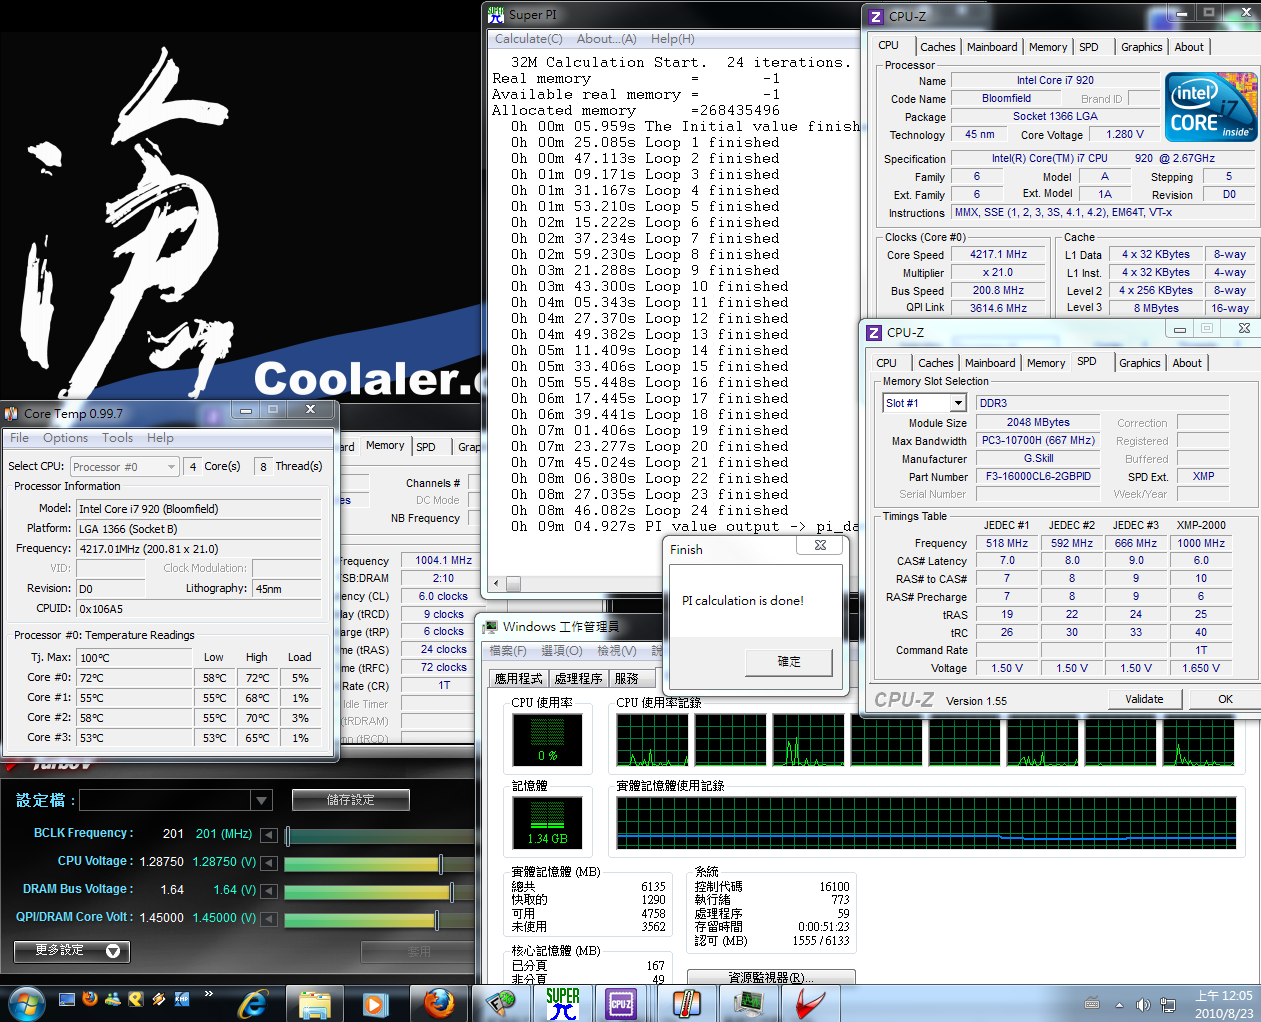Screen dimensions: 1261x1022
Task: Click the Intel Core i7 logo in CPU-Z
Action: point(1211,106)
